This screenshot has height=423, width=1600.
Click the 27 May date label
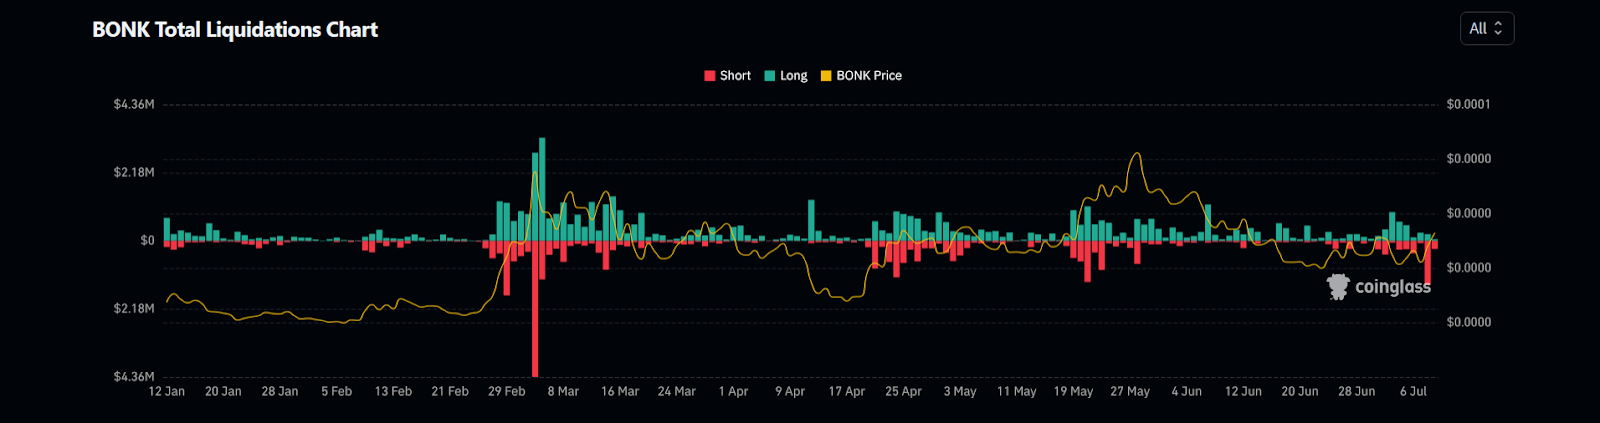(x=1130, y=392)
